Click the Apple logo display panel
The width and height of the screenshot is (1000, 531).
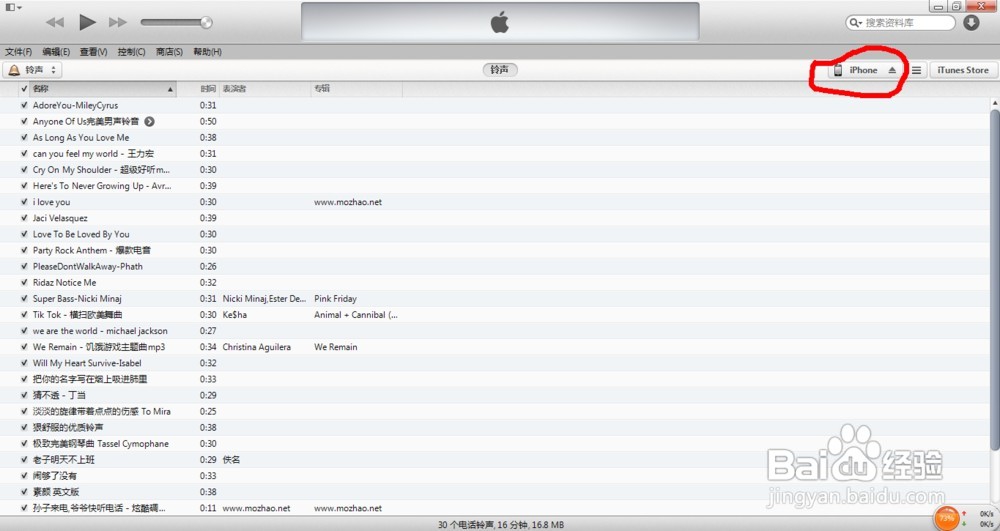click(500, 22)
